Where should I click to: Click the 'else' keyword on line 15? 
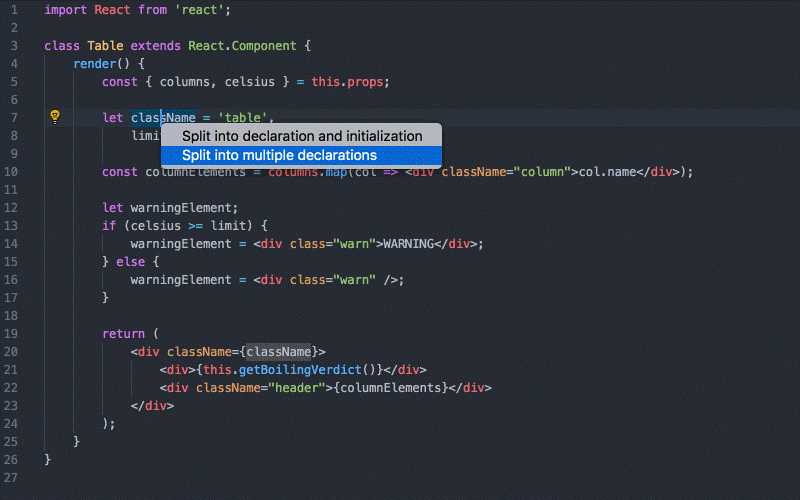pyautogui.click(x=130, y=262)
